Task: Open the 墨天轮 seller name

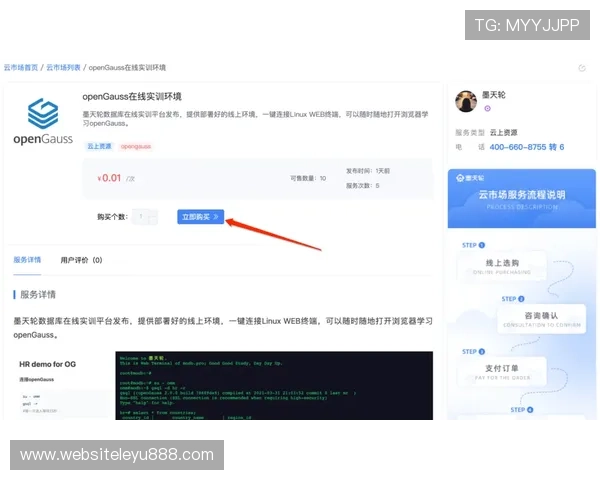Action: point(494,95)
